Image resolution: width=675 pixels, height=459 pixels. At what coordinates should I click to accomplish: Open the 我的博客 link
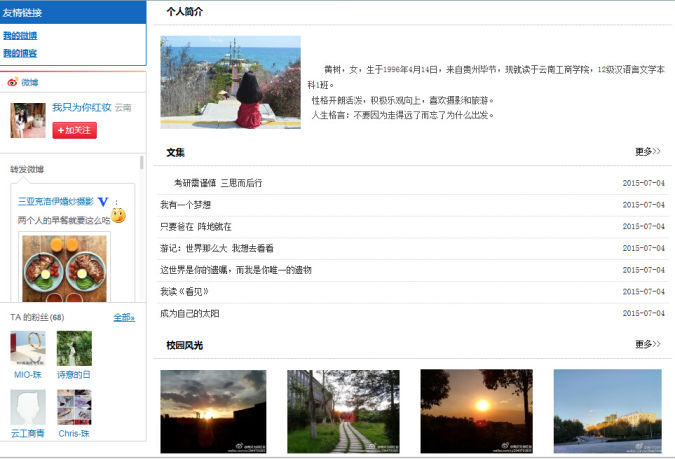pyautogui.click(x=20, y=53)
